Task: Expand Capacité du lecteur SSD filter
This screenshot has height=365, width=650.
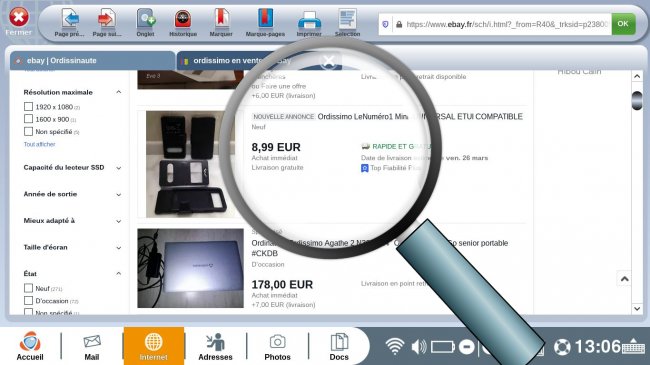Action: point(119,168)
